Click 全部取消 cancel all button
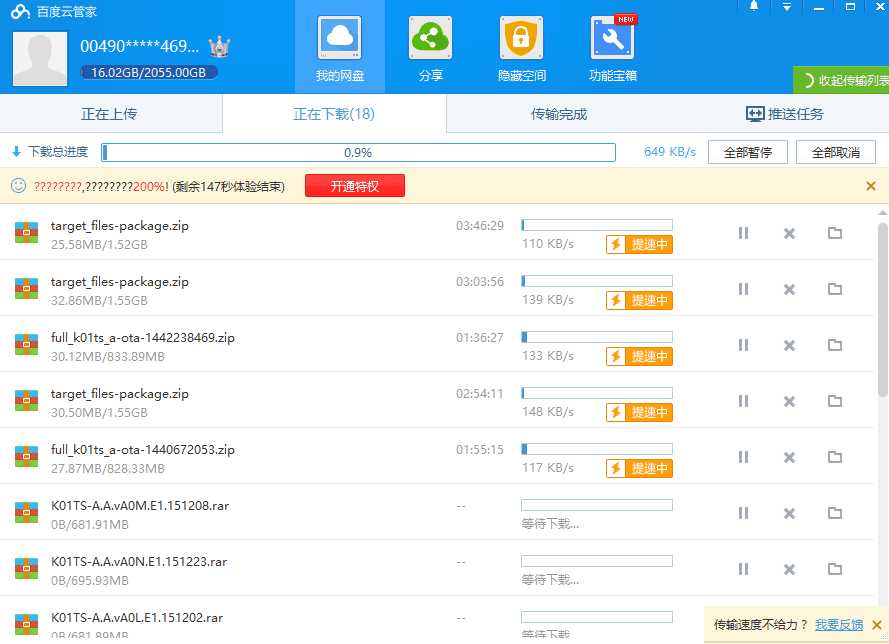This screenshot has height=644, width=889. coord(836,152)
